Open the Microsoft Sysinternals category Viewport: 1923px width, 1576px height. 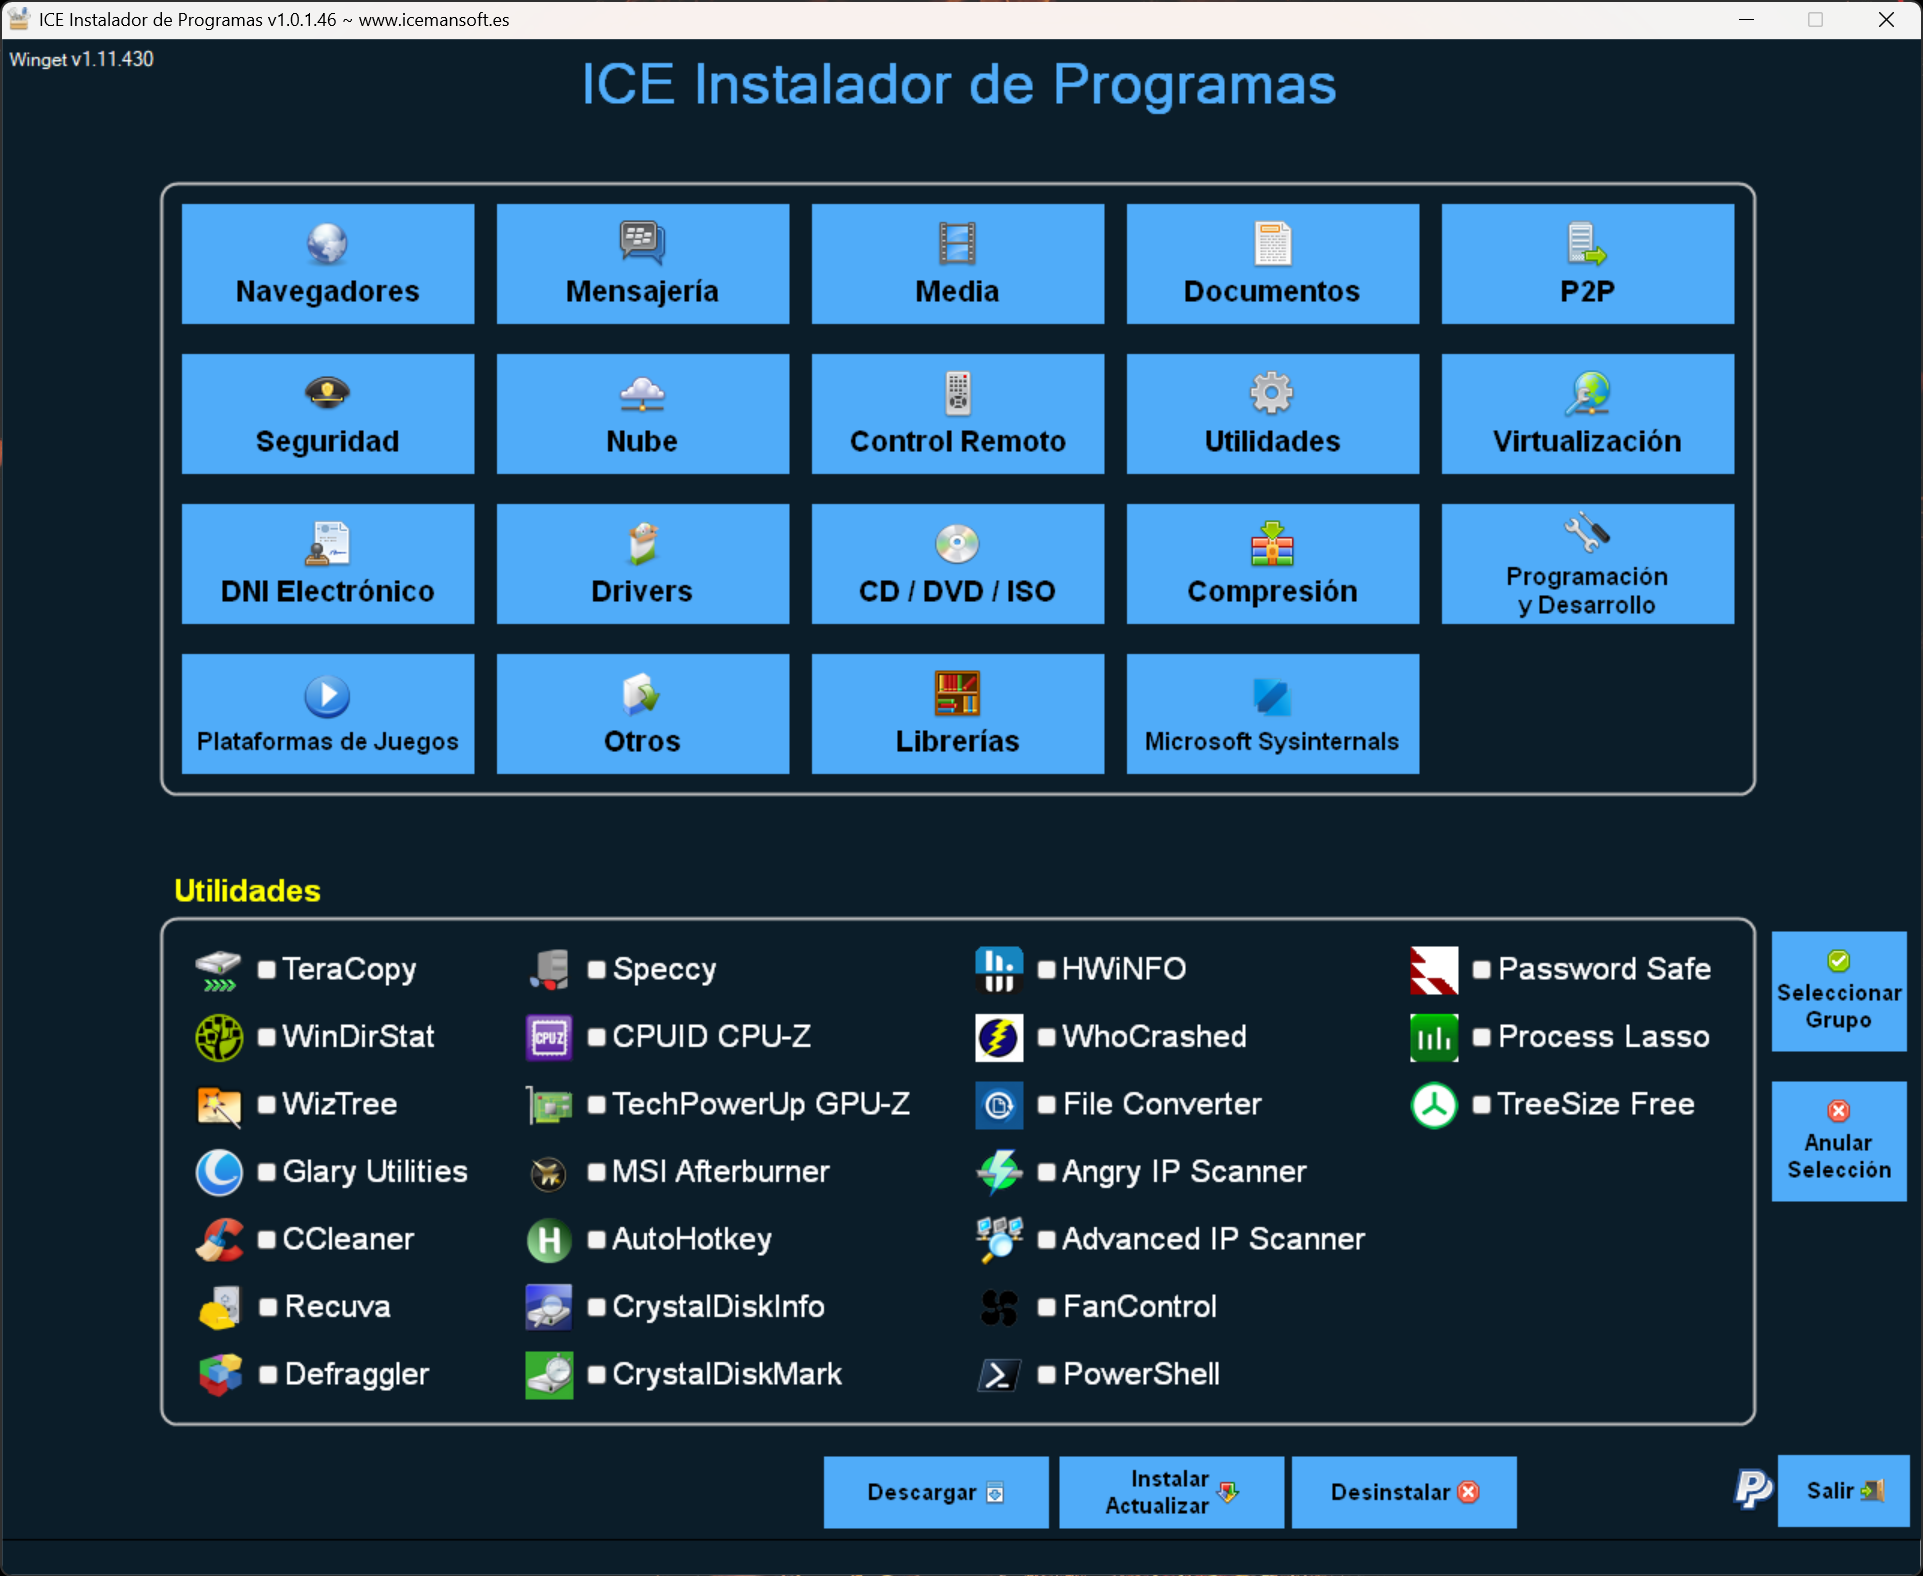(x=1272, y=714)
